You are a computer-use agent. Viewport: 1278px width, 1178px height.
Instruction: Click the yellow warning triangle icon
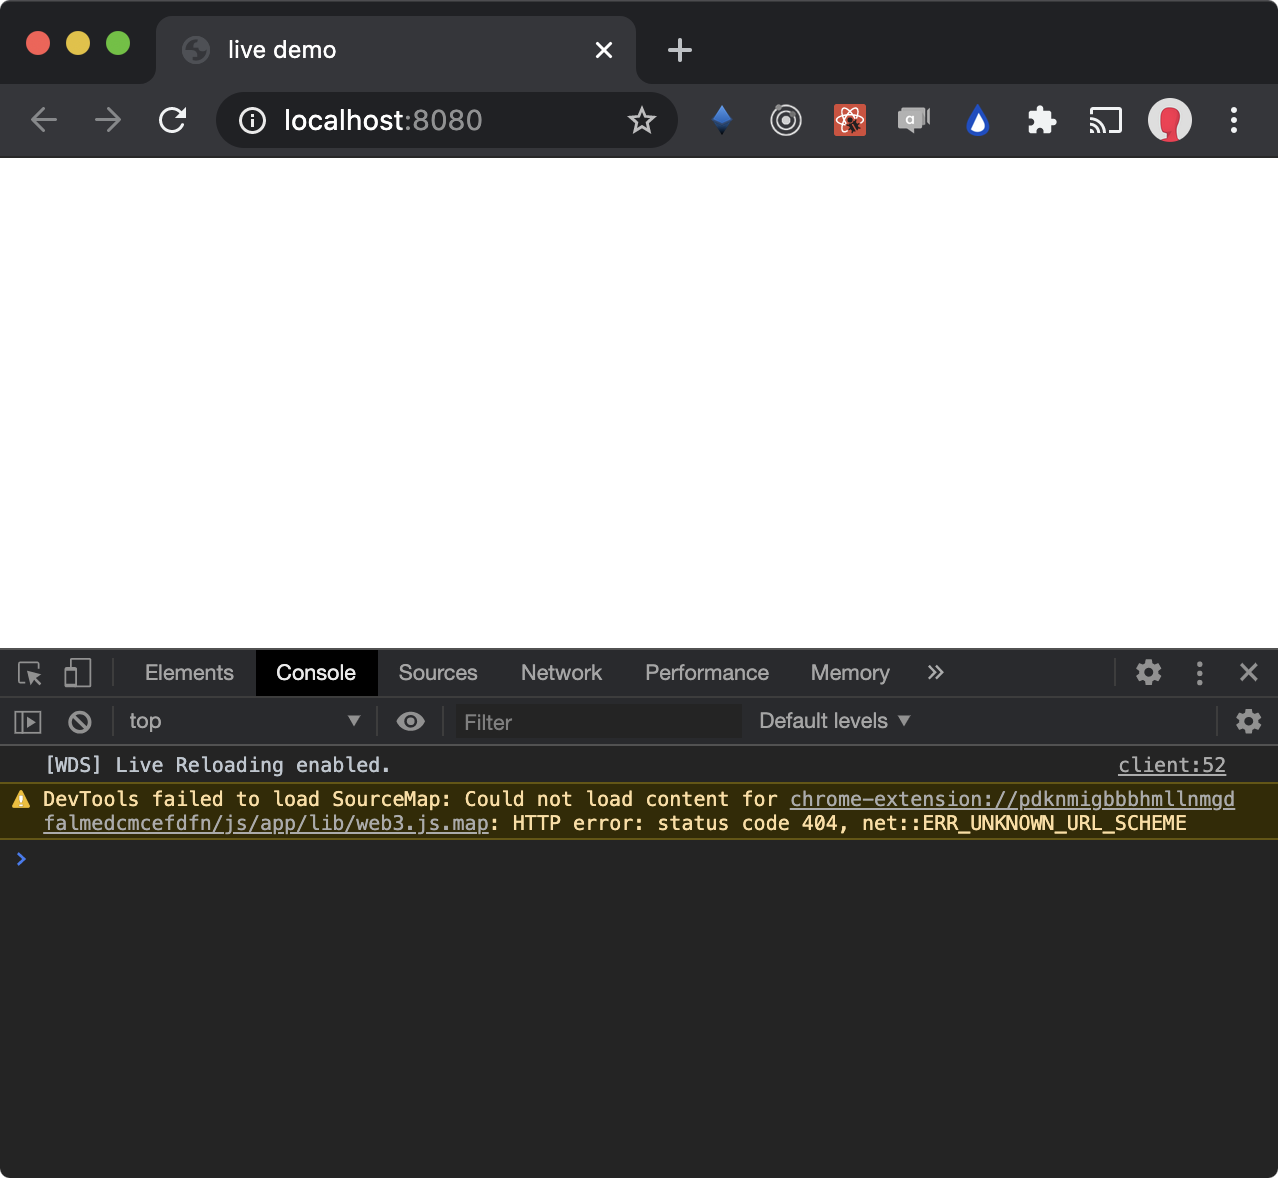coord(21,799)
